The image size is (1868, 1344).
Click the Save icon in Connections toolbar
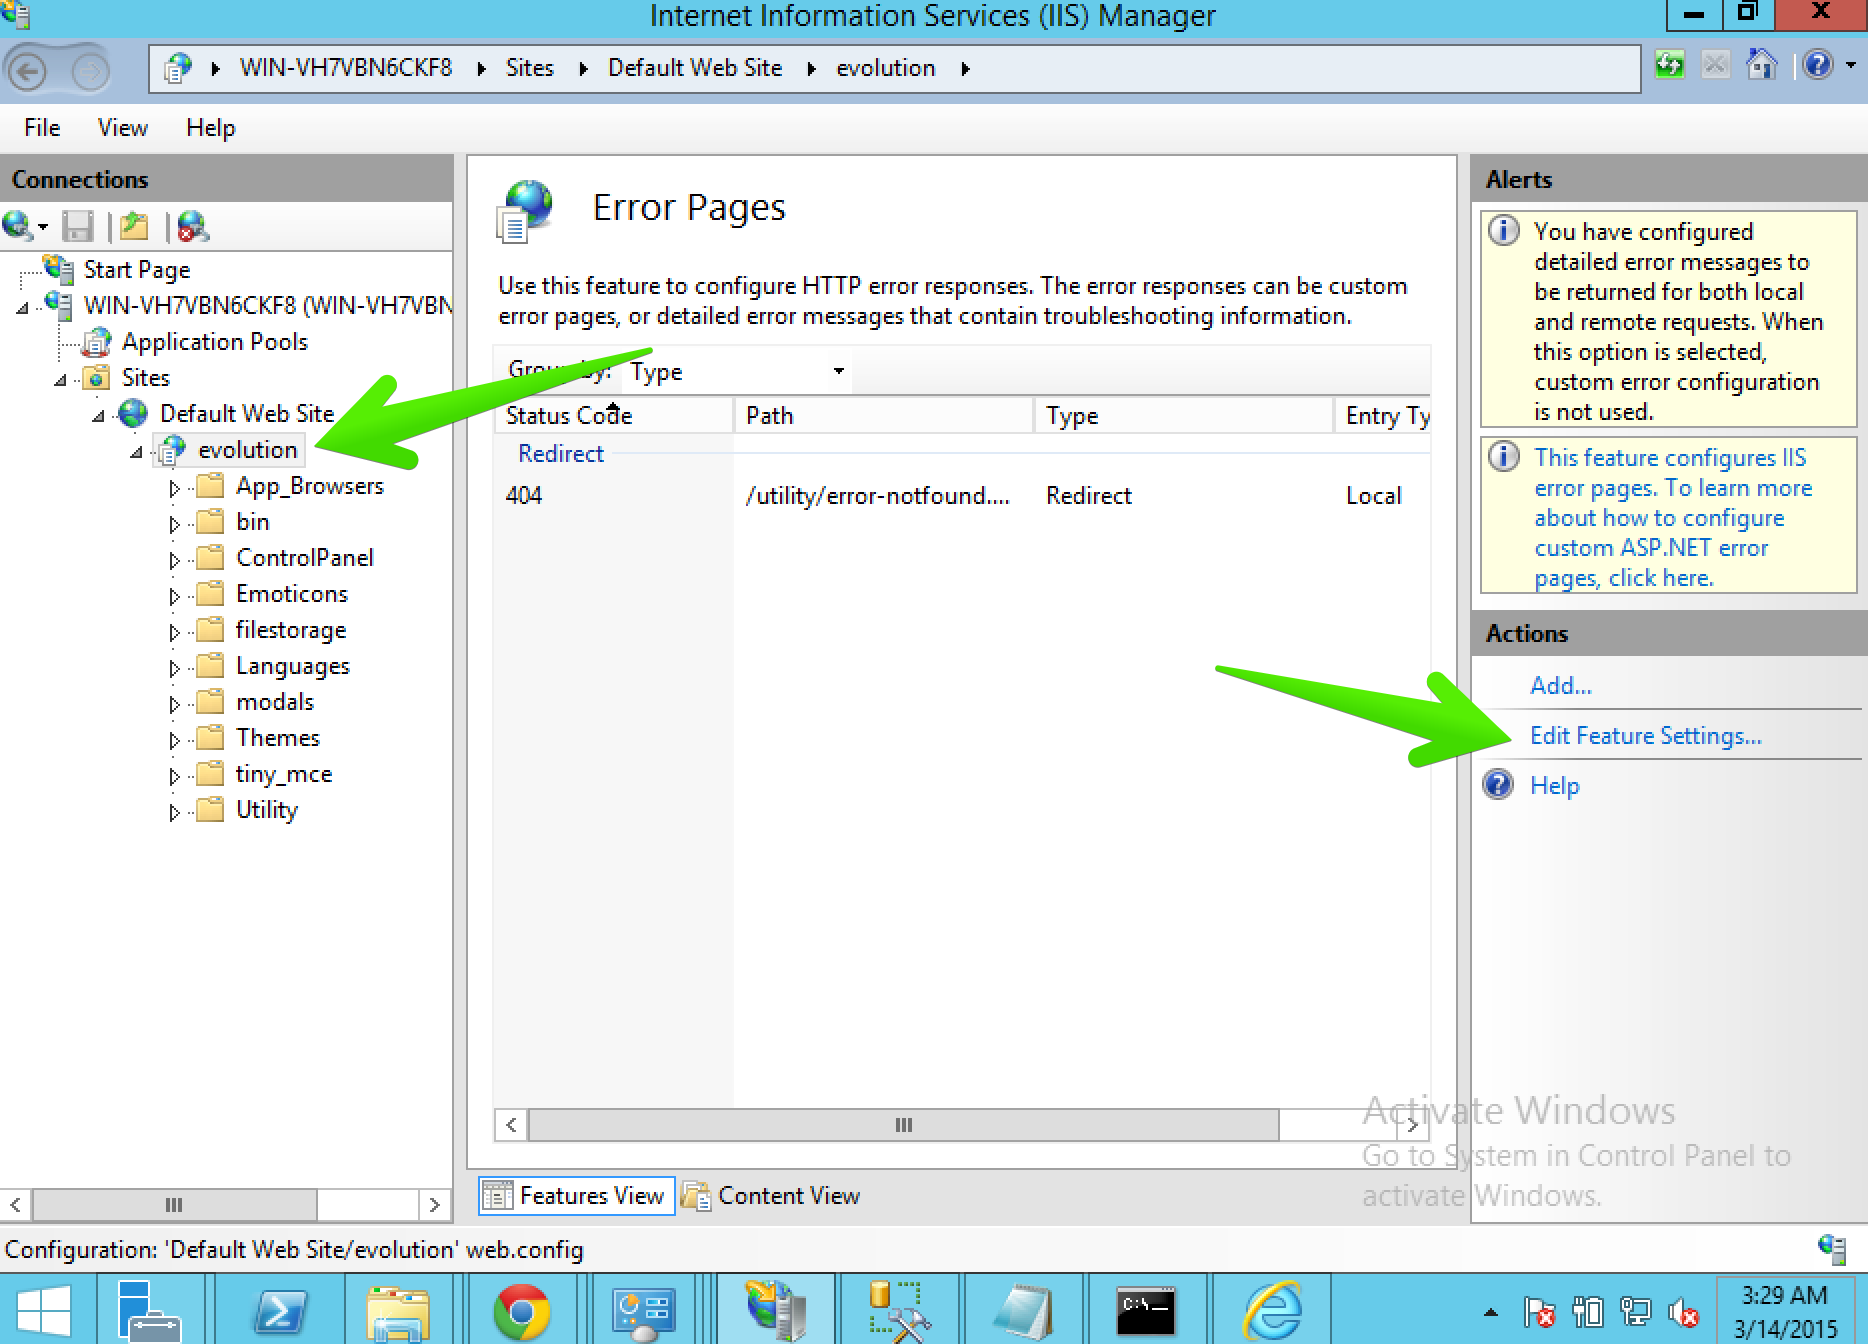[x=77, y=227]
